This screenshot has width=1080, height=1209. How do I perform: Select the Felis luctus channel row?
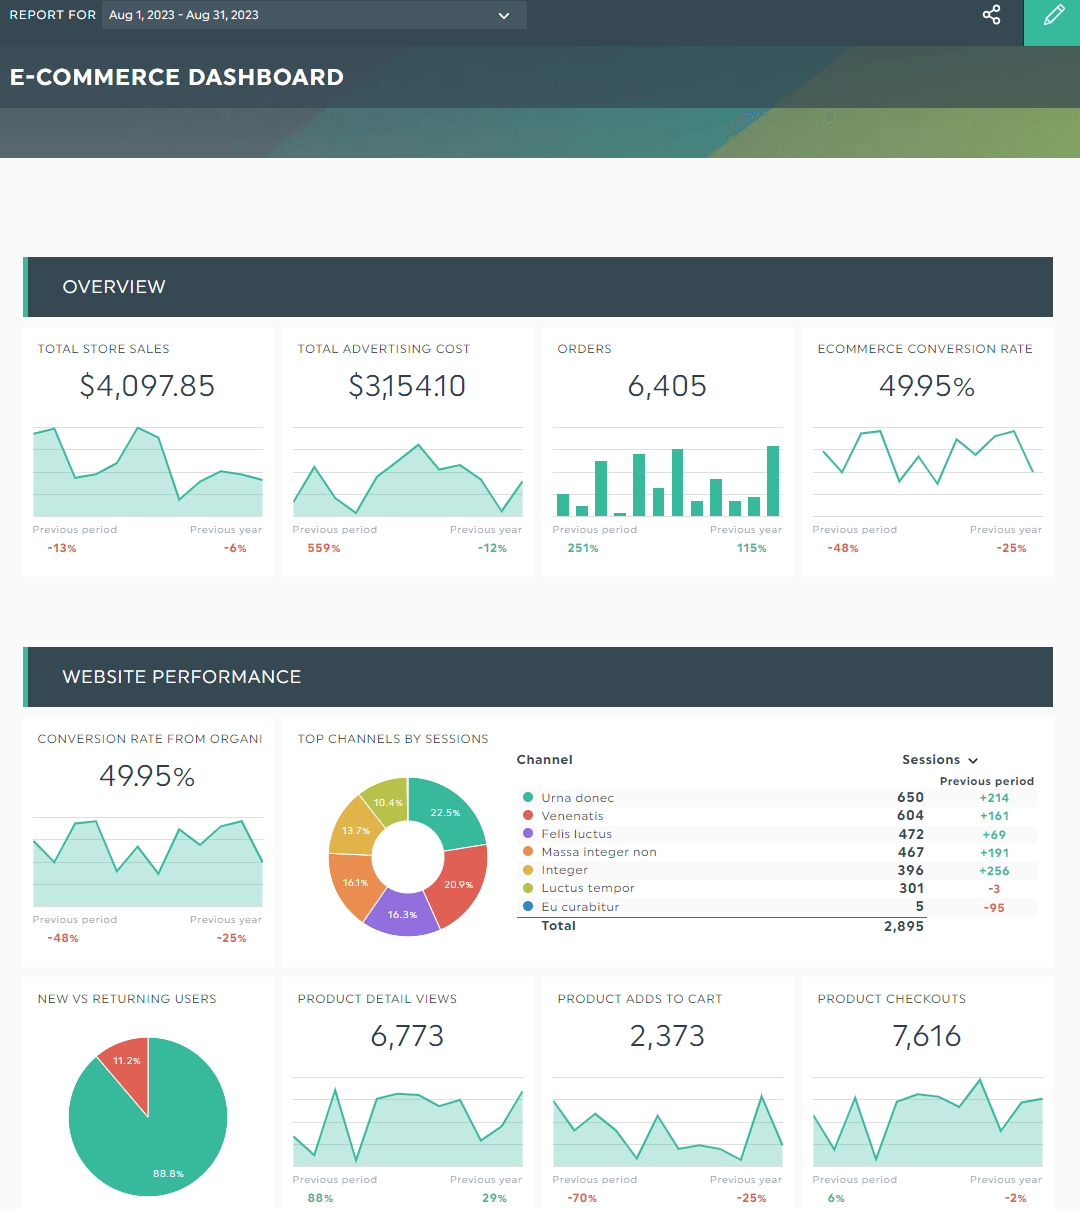click(x=576, y=834)
